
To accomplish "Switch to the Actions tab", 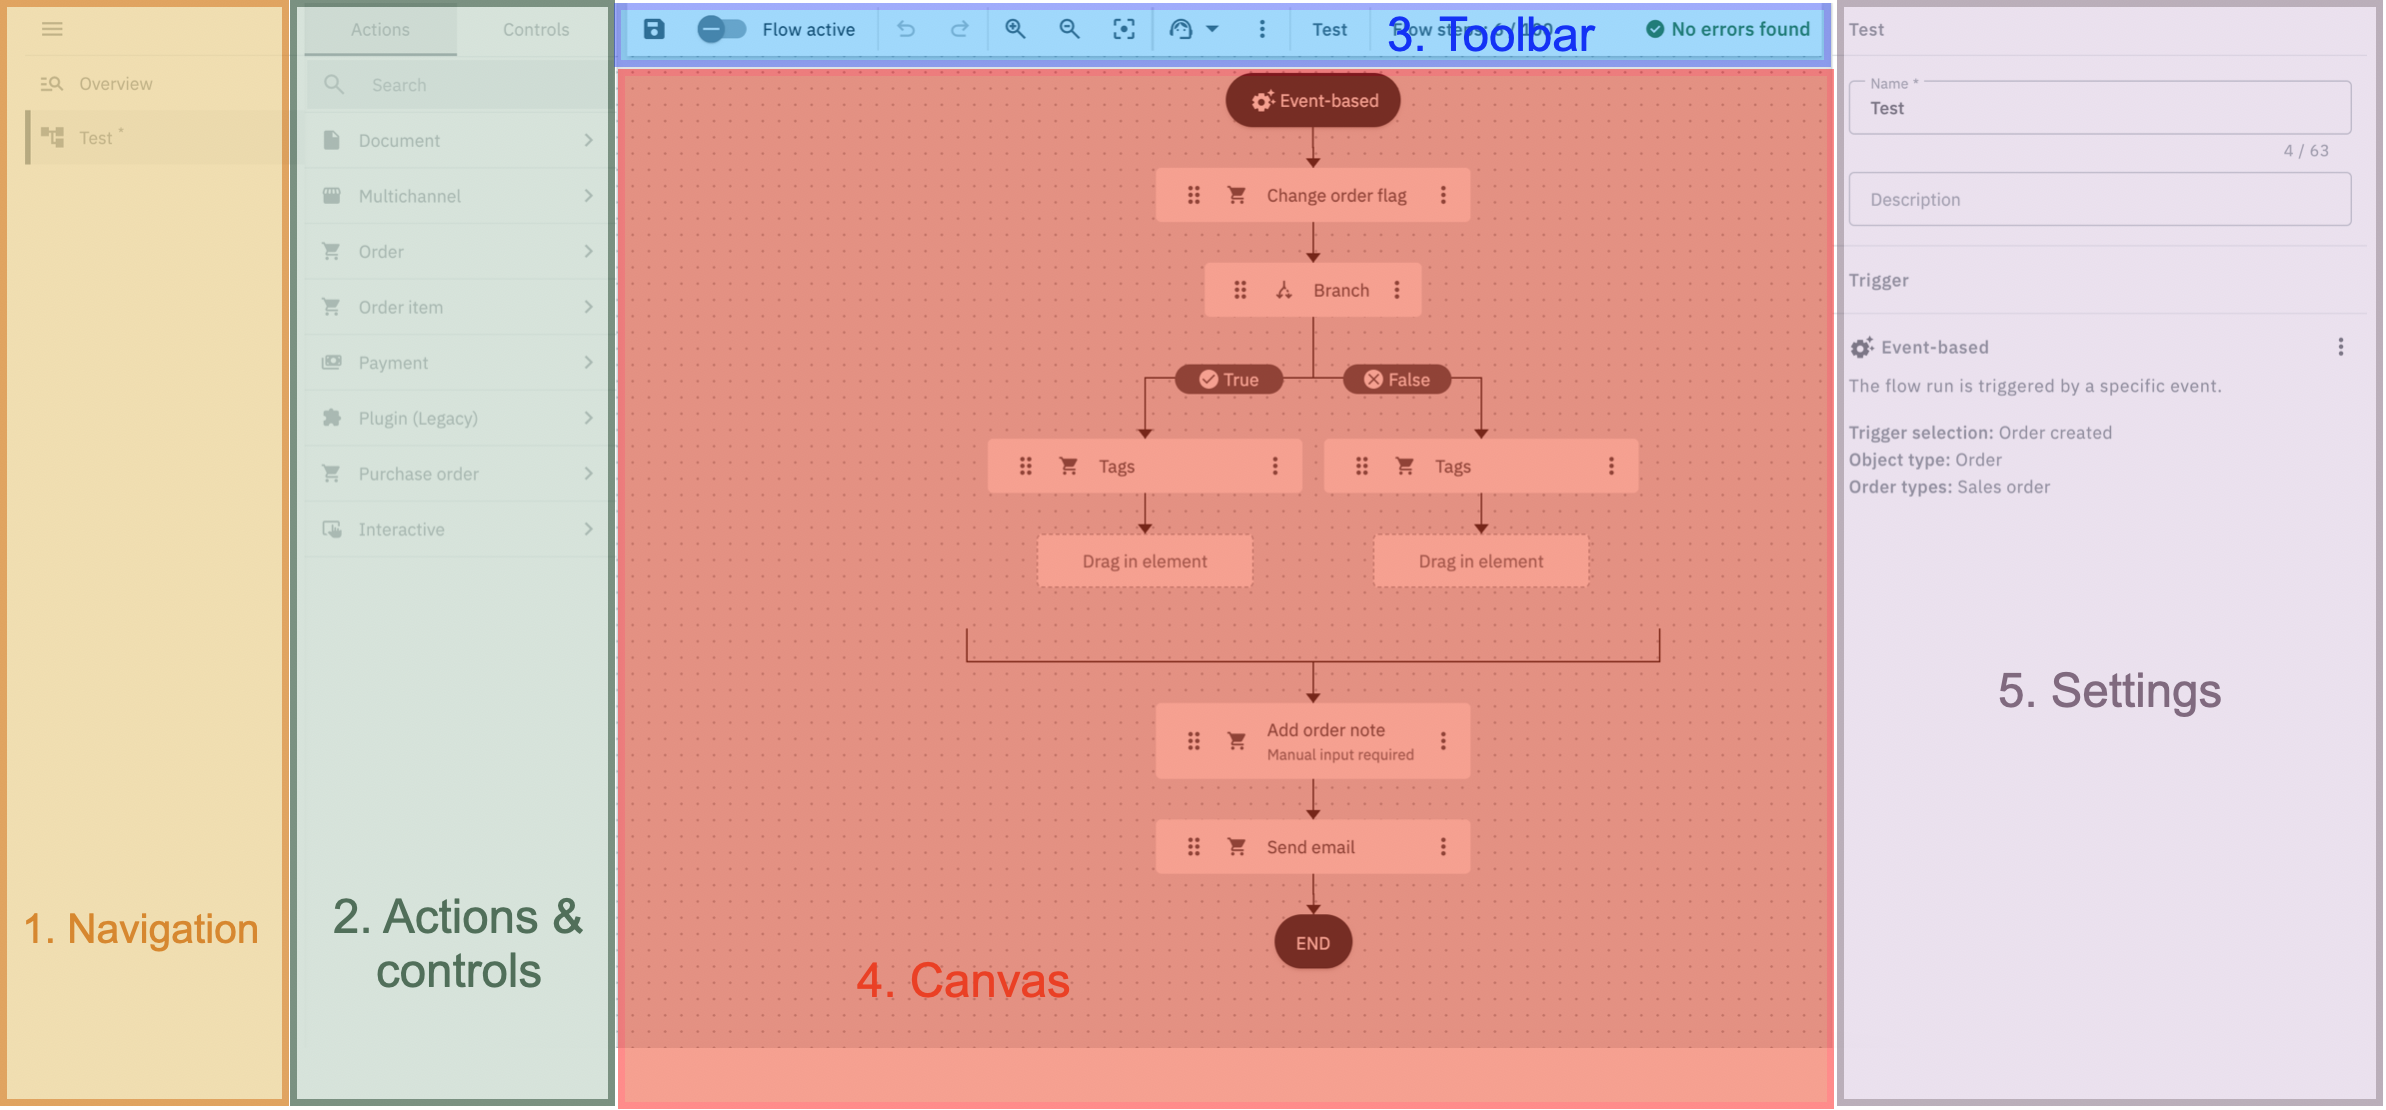I will [380, 30].
